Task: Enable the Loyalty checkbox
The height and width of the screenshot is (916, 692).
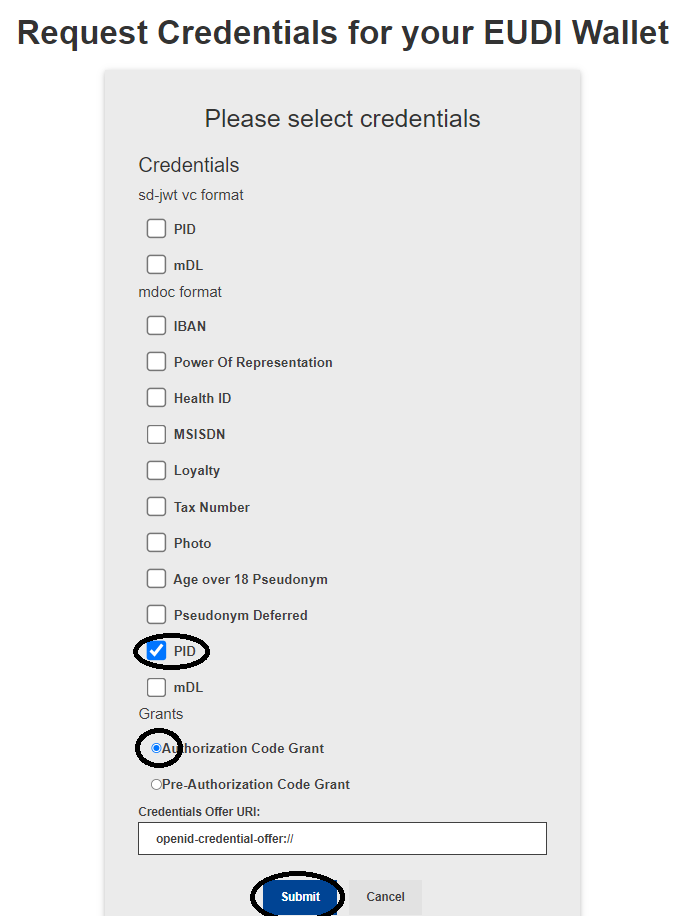Action: (156, 470)
